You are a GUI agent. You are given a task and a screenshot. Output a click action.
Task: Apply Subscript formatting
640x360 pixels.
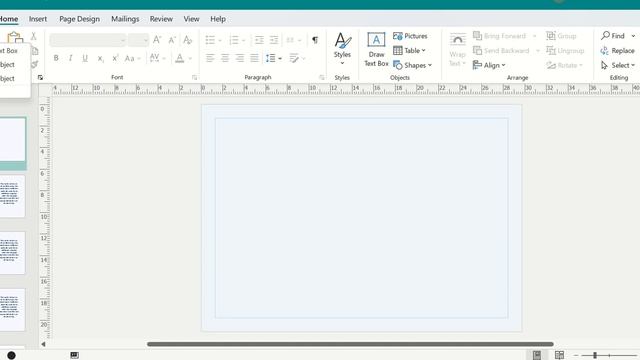[100, 59]
